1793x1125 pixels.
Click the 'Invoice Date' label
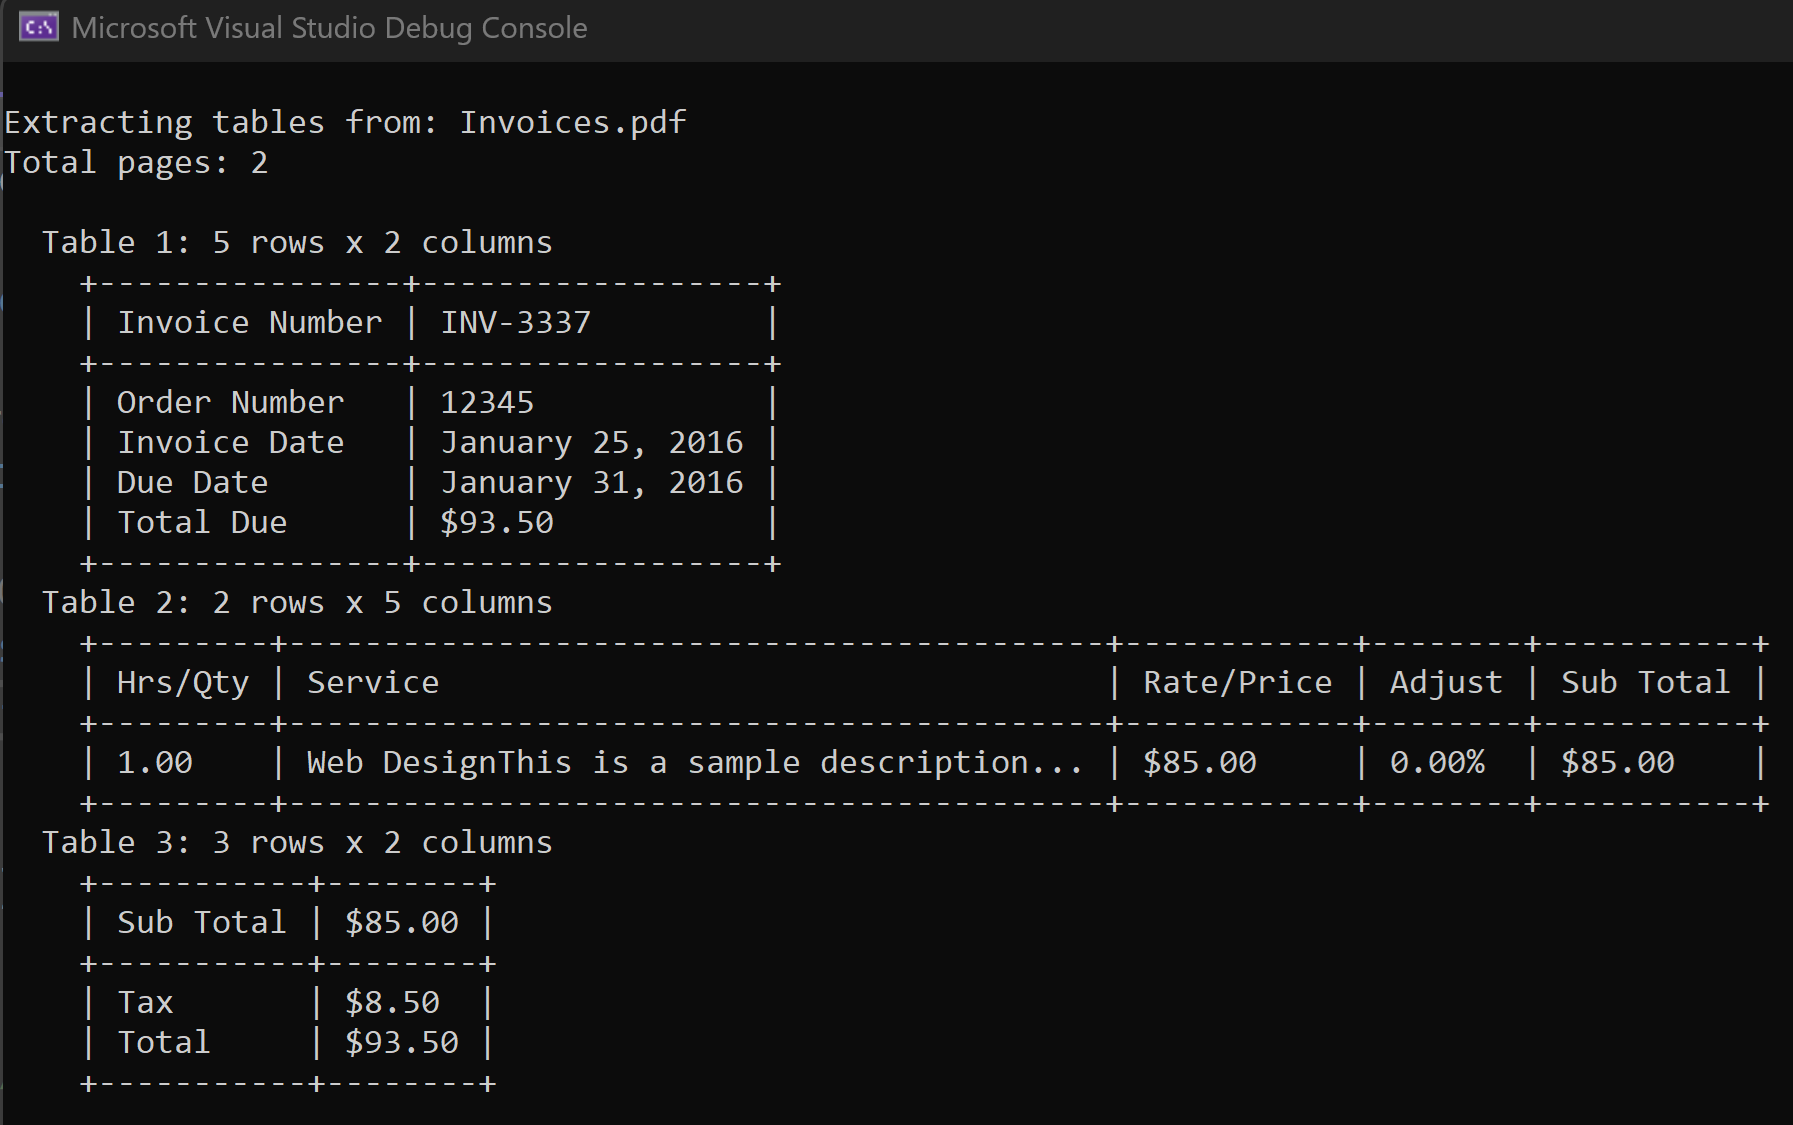(230, 442)
